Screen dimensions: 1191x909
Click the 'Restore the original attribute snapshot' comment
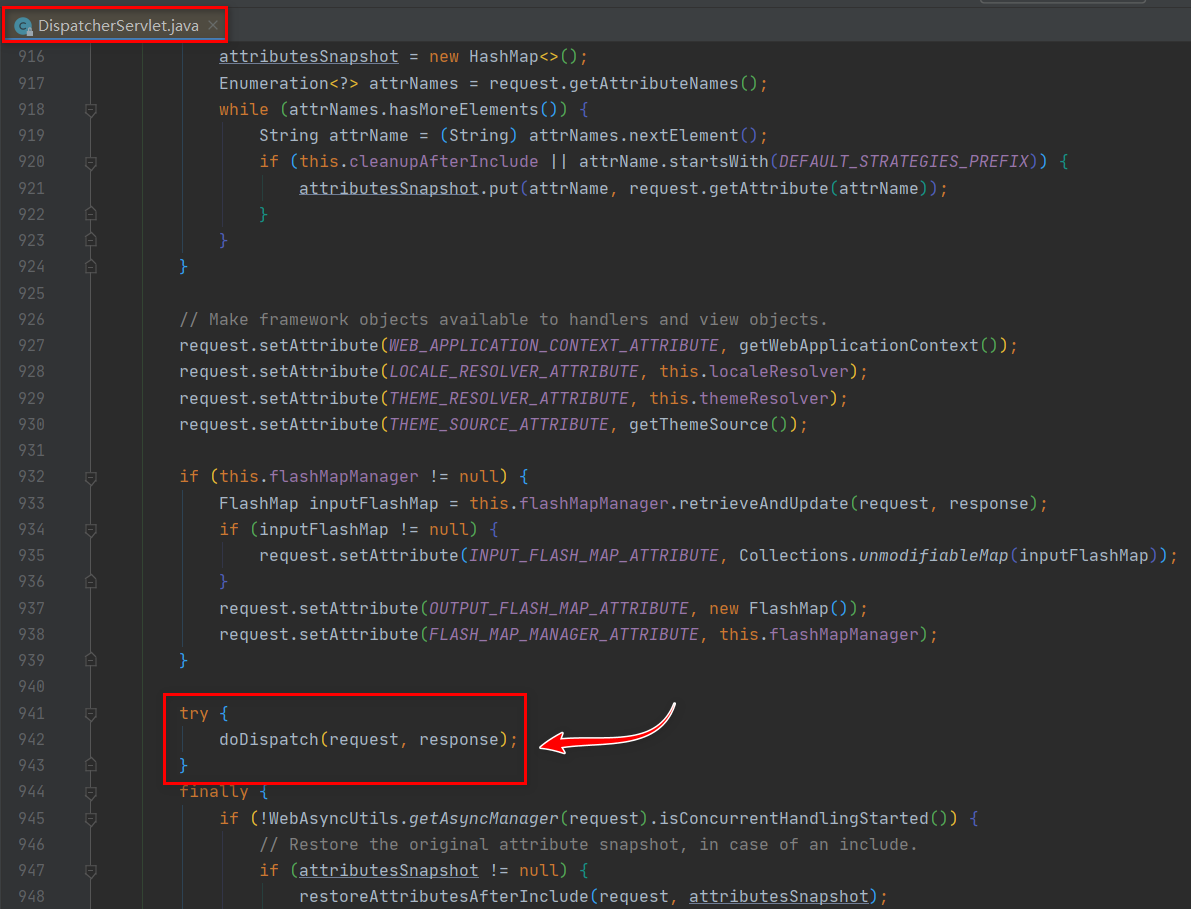[x=588, y=844]
